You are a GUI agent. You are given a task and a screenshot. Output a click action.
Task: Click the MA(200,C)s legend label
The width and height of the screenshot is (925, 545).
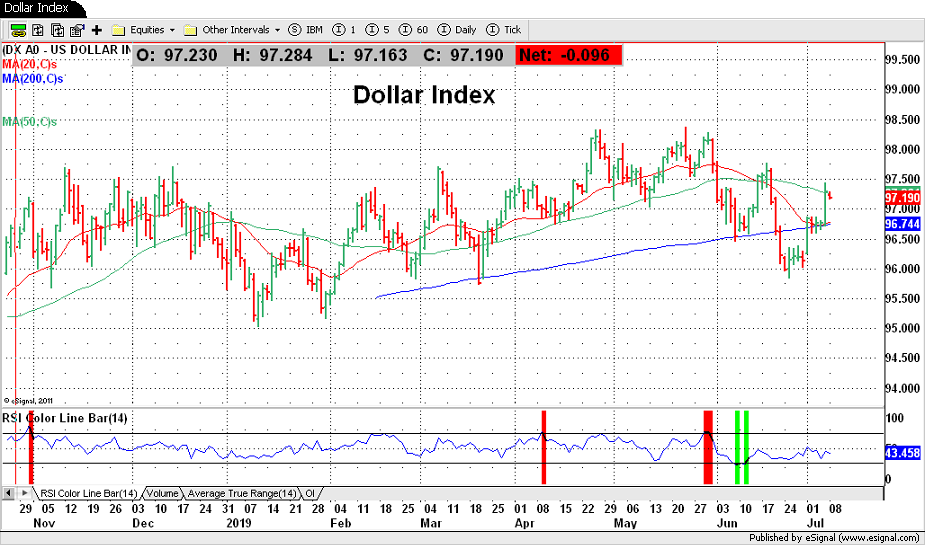32,78
